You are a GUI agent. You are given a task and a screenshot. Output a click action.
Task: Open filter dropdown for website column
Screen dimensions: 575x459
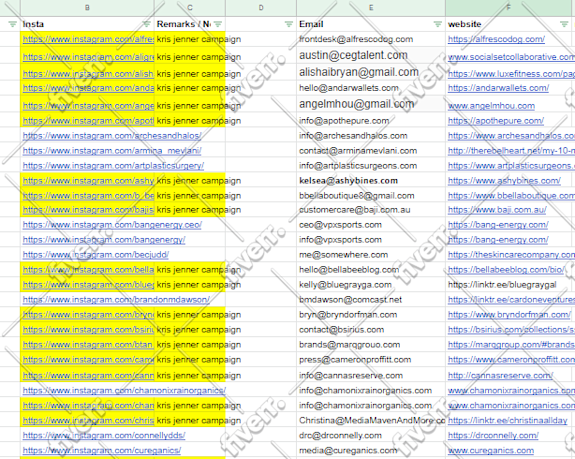click(x=564, y=24)
